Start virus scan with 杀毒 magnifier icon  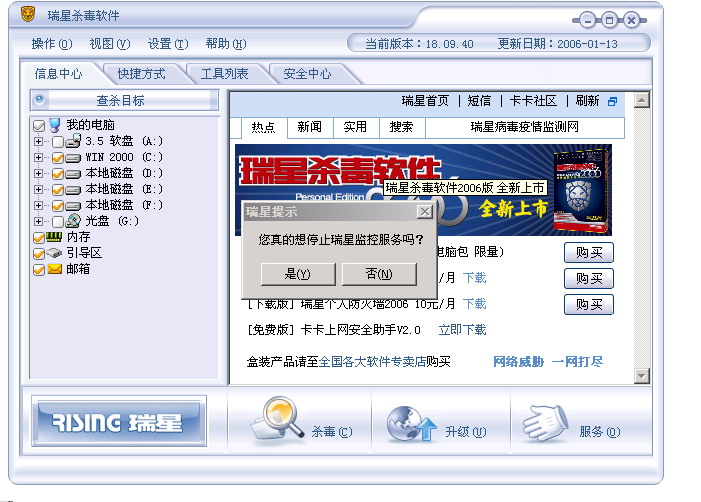click(278, 420)
